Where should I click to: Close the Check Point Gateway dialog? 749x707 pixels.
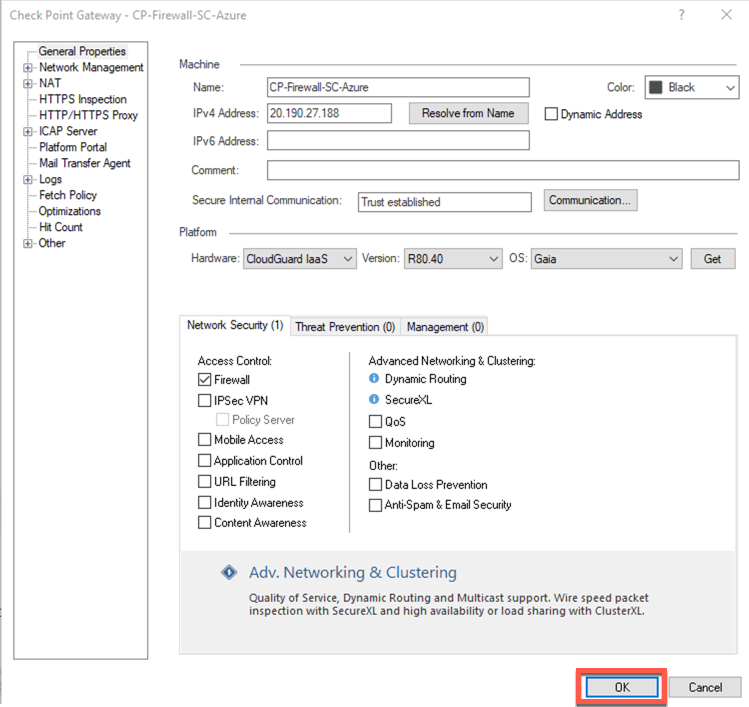(x=727, y=15)
